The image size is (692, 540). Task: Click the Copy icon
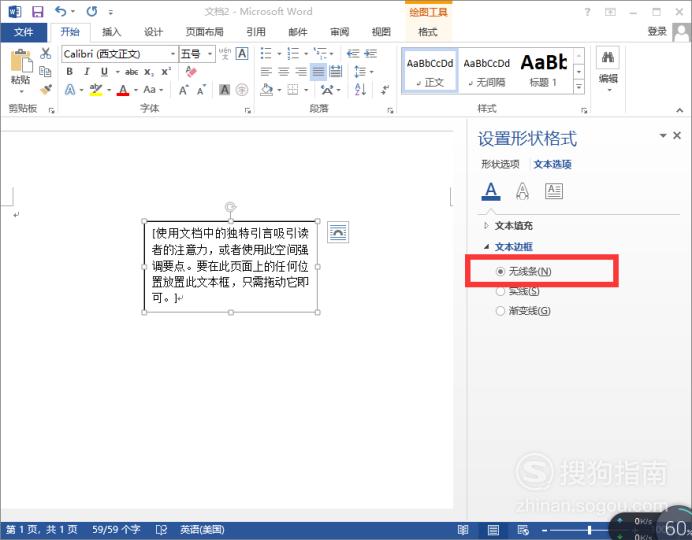pyautogui.click(x=45, y=71)
